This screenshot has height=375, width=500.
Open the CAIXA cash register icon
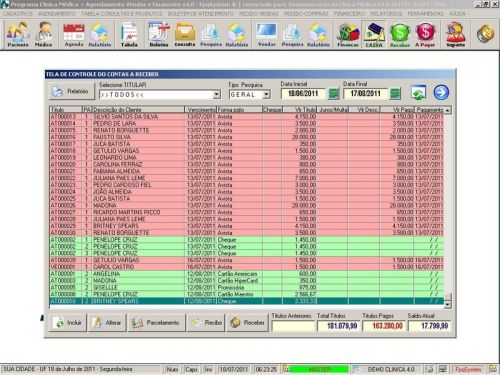[x=374, y=34]
